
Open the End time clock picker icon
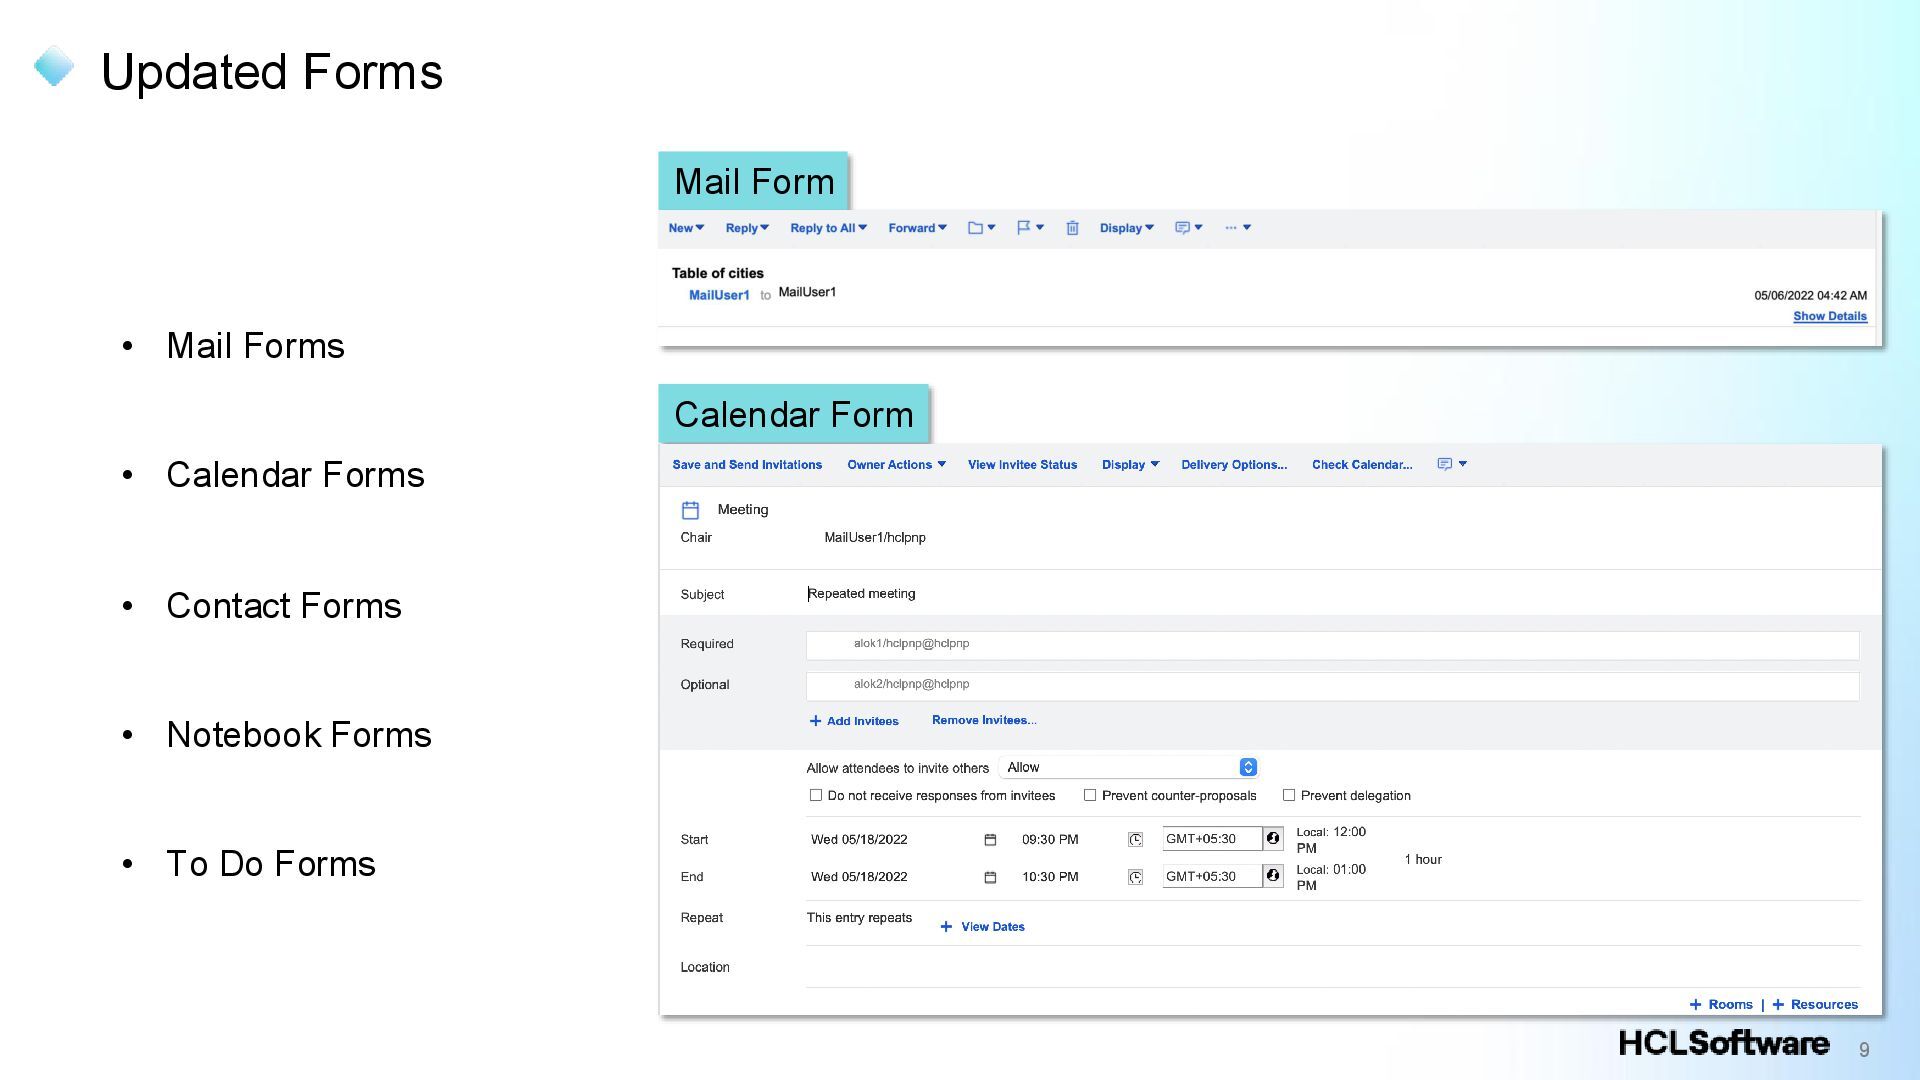point(1135,877)
